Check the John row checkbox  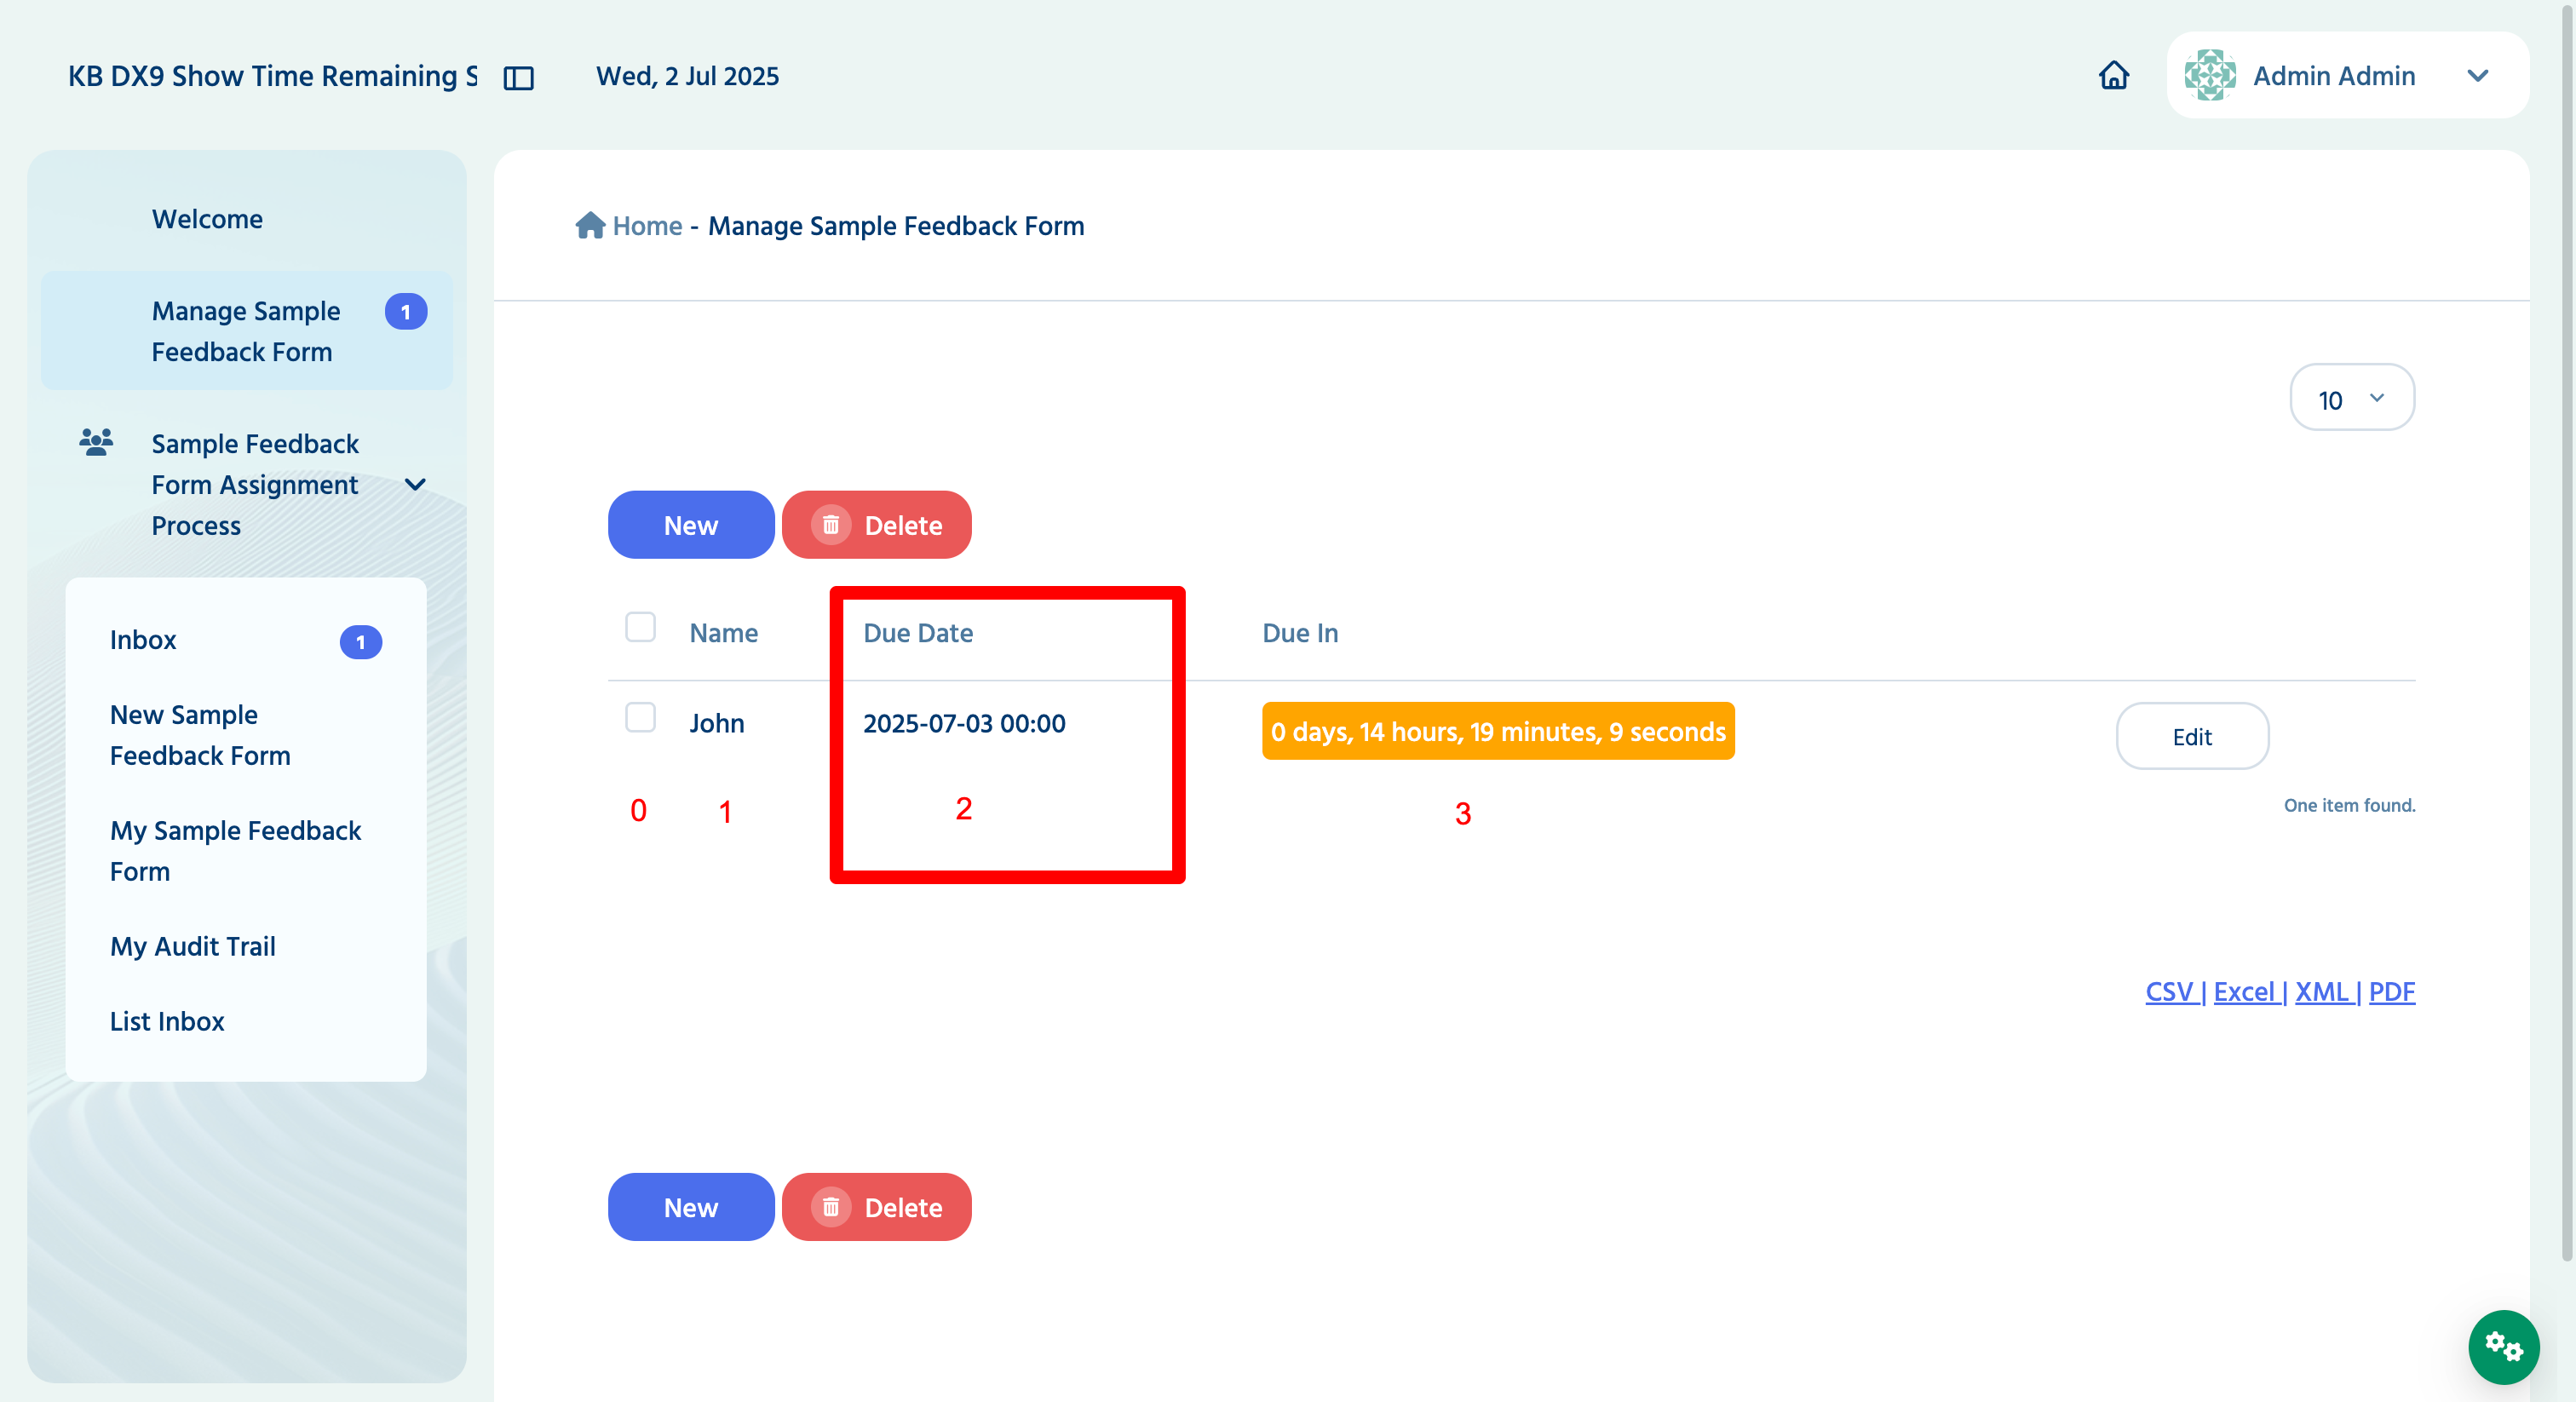tap(640, 718)
